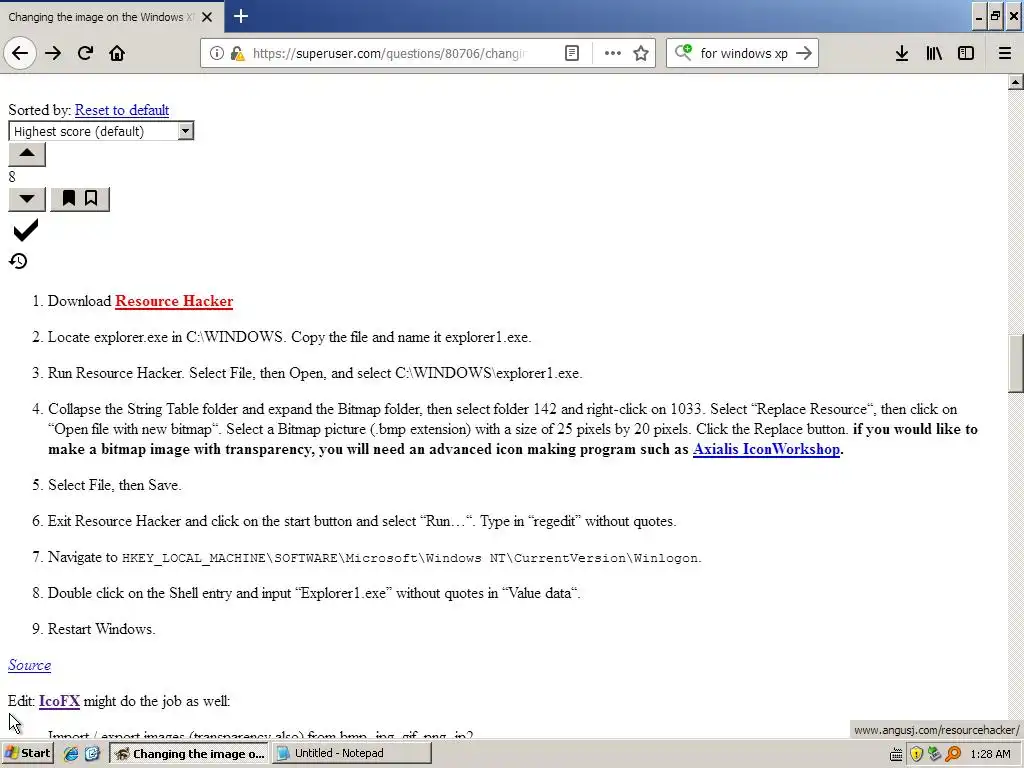Click the 'Sorted by:' label

point(39,110)
